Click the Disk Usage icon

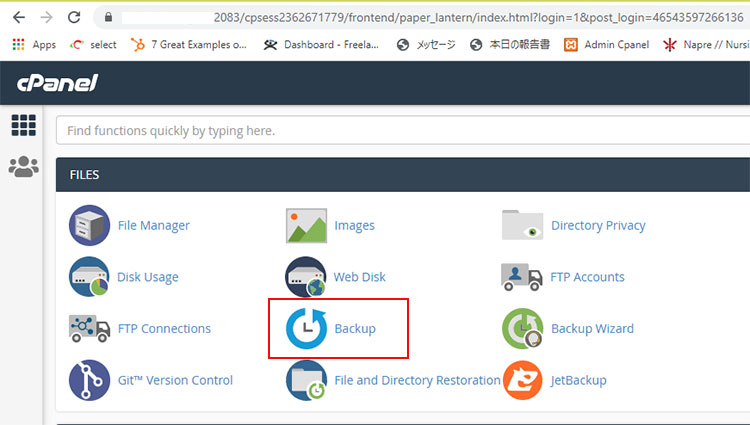coord(89,277)
